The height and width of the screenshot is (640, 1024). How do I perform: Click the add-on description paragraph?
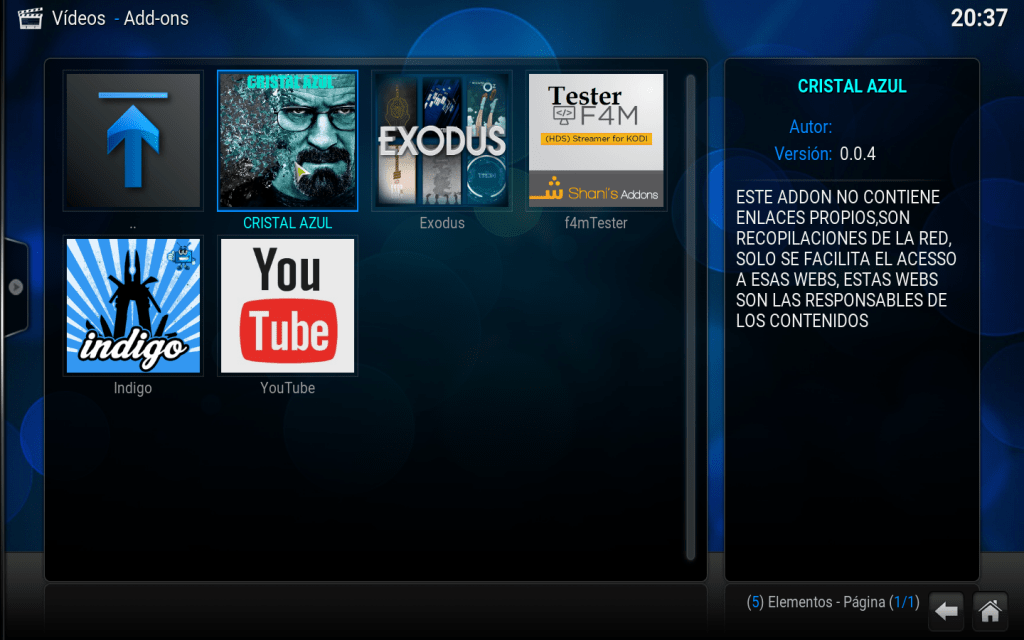(846, 259)
